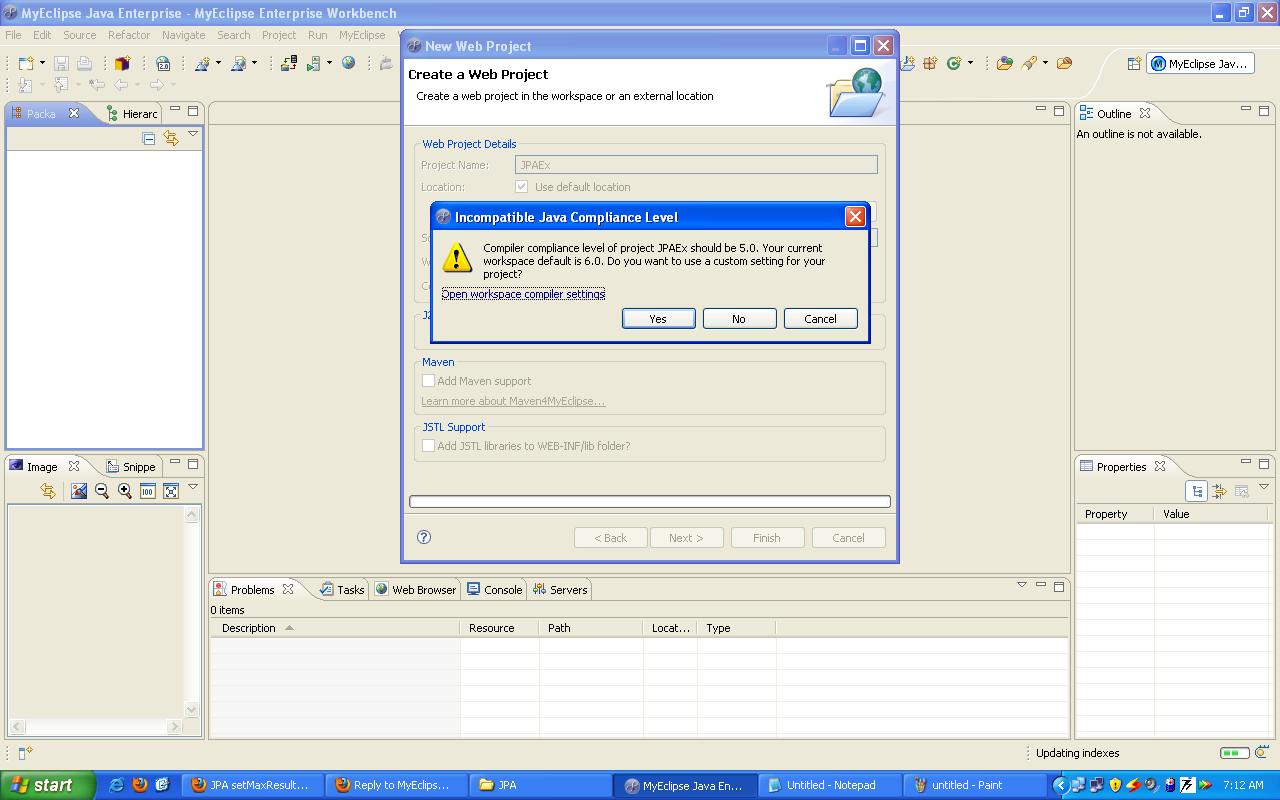
Task: Switch to the Tasks tab
Action: pyautogui.click(x=342, y=590)
